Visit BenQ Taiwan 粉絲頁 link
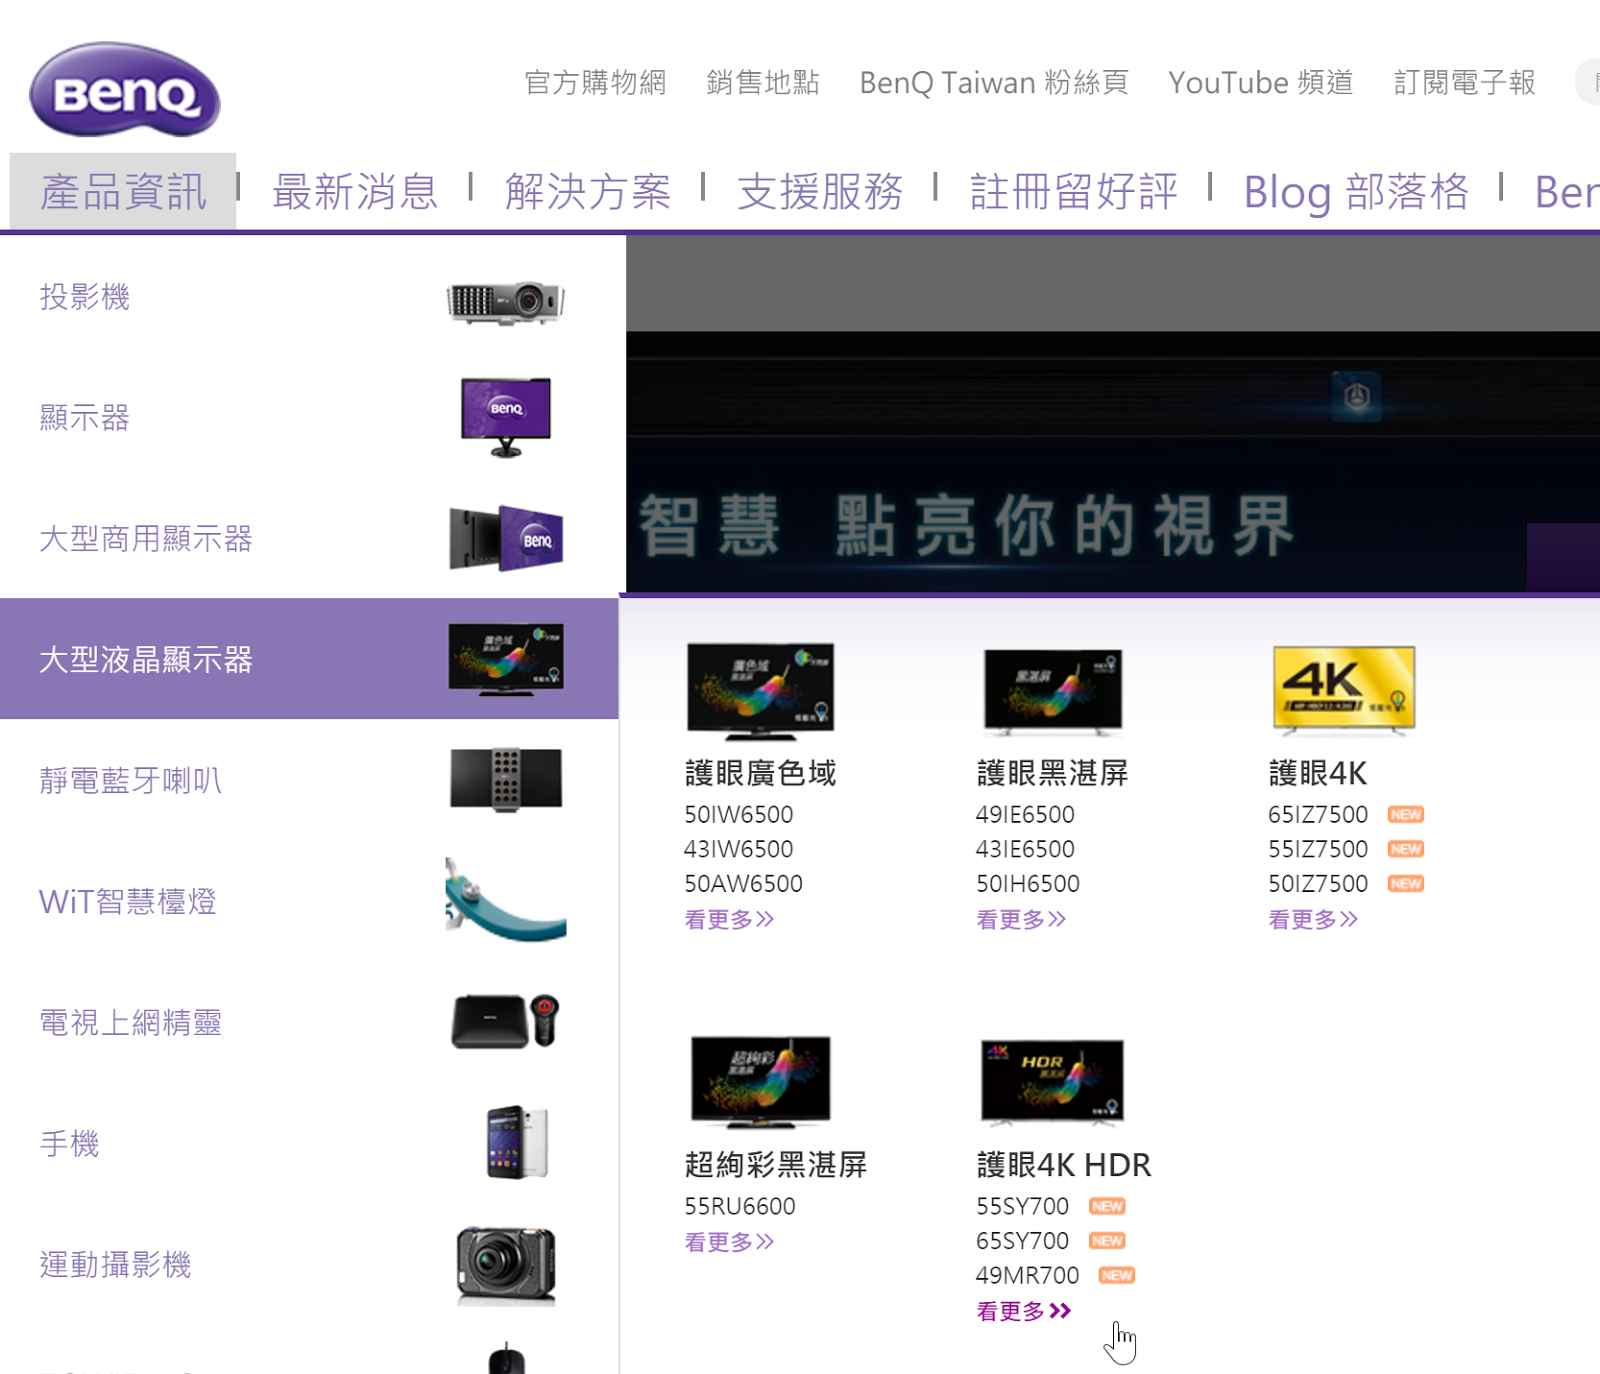 click(994, 82)
